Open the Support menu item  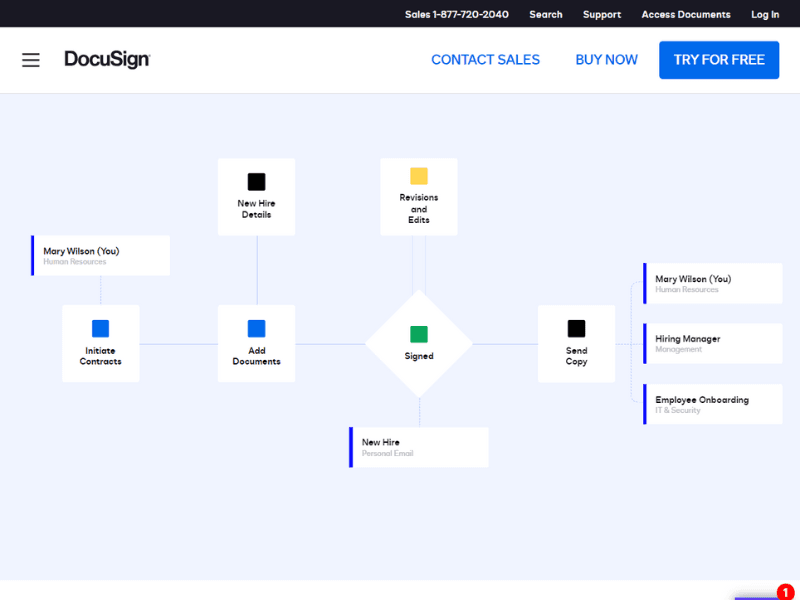[x=602, y=14]
